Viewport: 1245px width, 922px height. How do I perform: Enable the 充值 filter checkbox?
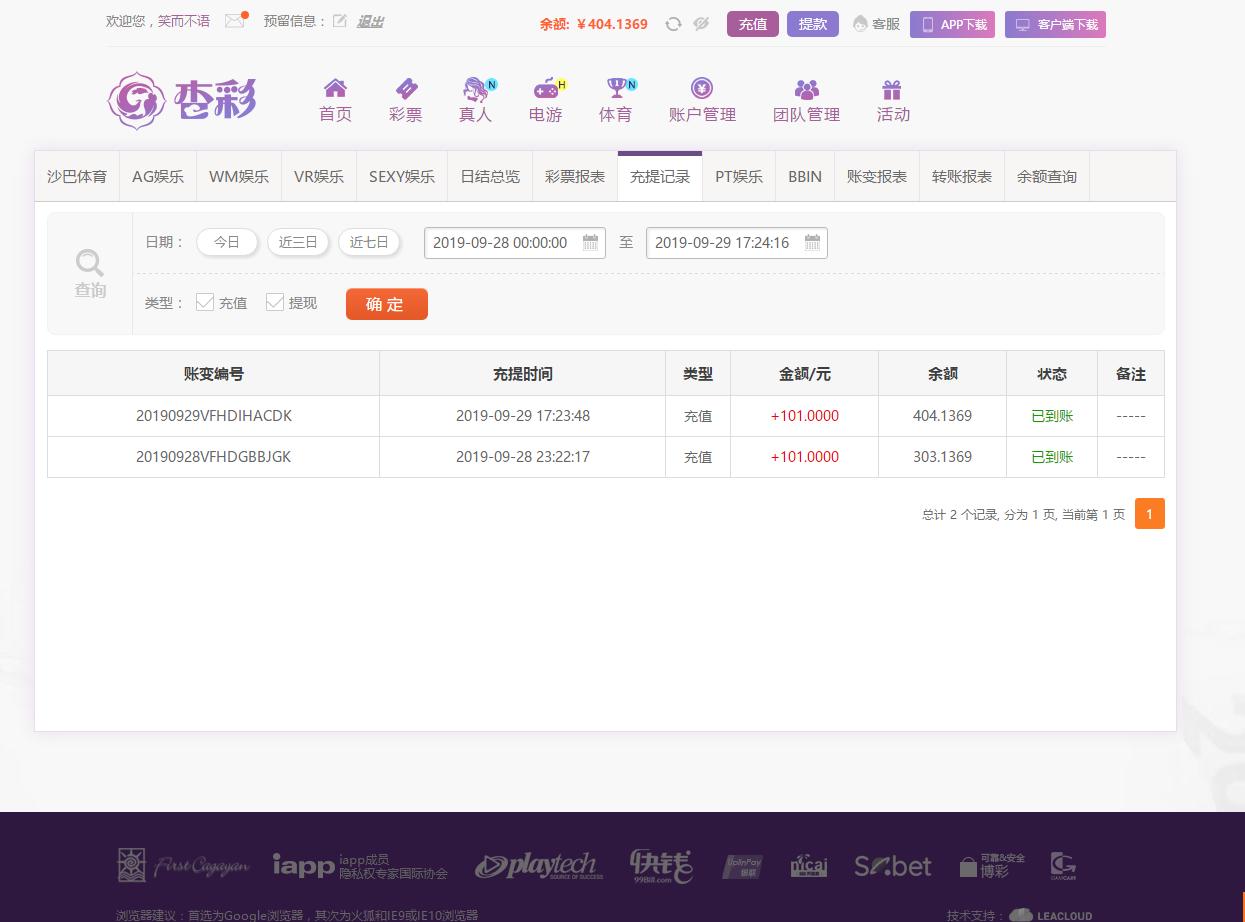[x=205, y=302]
